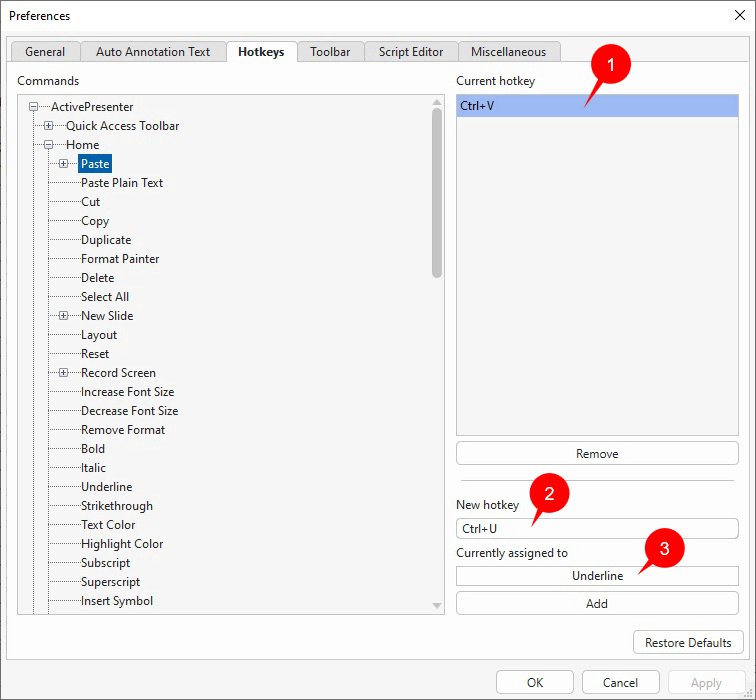Image resolution: width=756 pixels, height=700 pixels.
Task: Expand the Quick Access Toolbar node
Action: click(x=48, y=126)
